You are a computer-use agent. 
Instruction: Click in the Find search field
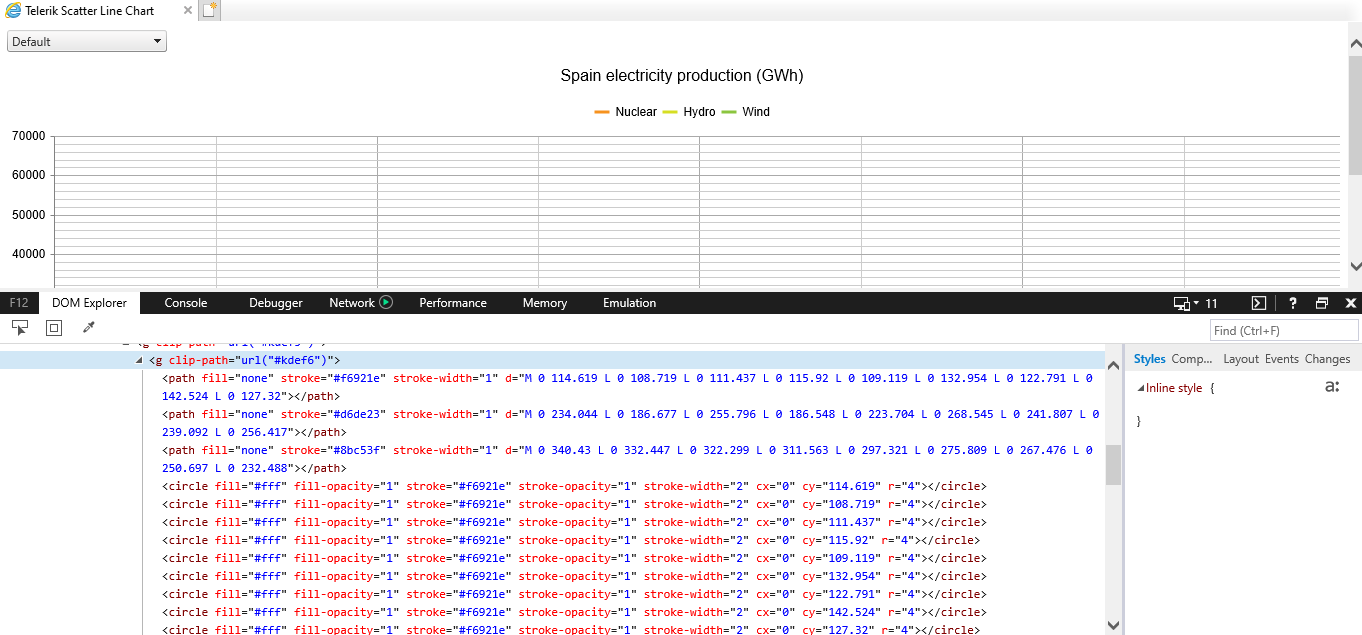[1283, 330]
